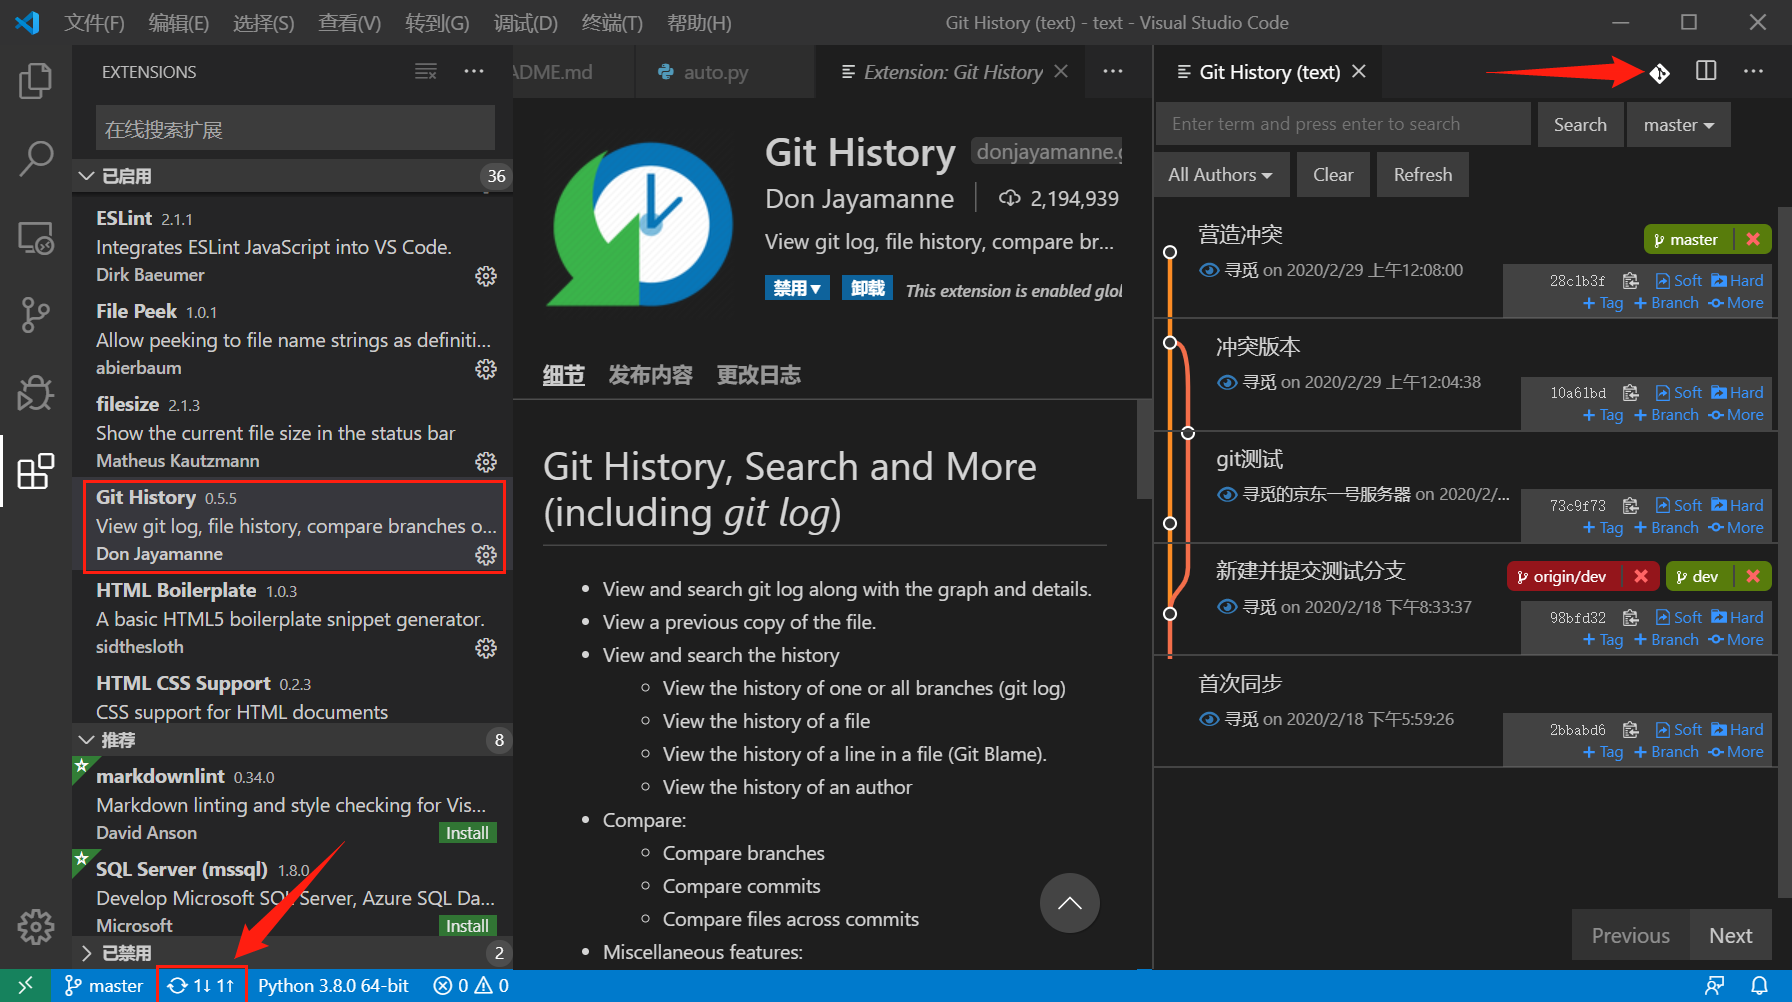Open the 终端(T) menu
This screenshot has height=1002, width=1792.
[x=612, y=23]
